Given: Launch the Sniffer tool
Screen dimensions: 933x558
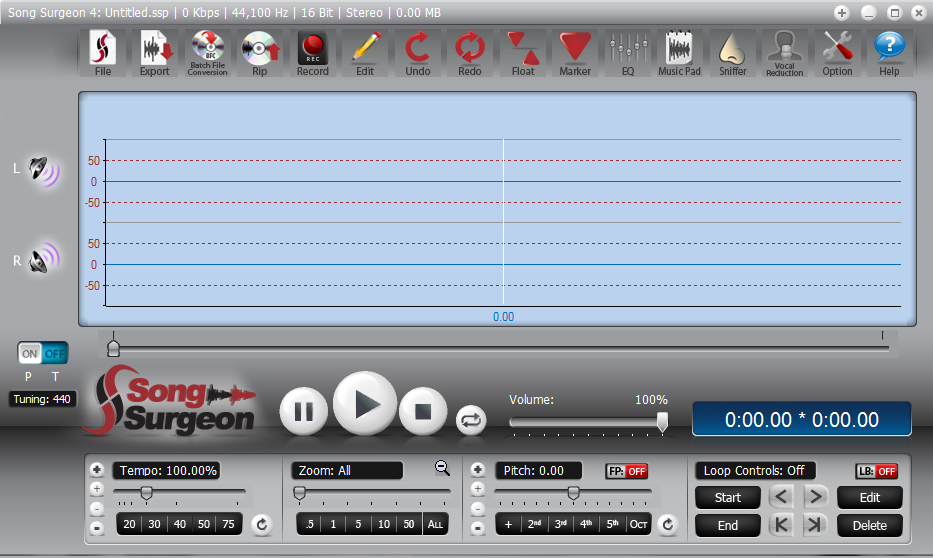Looking at the screenshot, I should pyautogui.click(x=732, y=54).
